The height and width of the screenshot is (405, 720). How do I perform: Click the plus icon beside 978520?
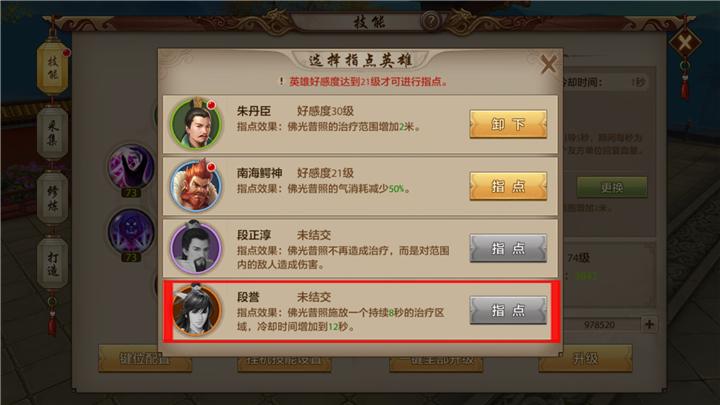pos(649,324)
